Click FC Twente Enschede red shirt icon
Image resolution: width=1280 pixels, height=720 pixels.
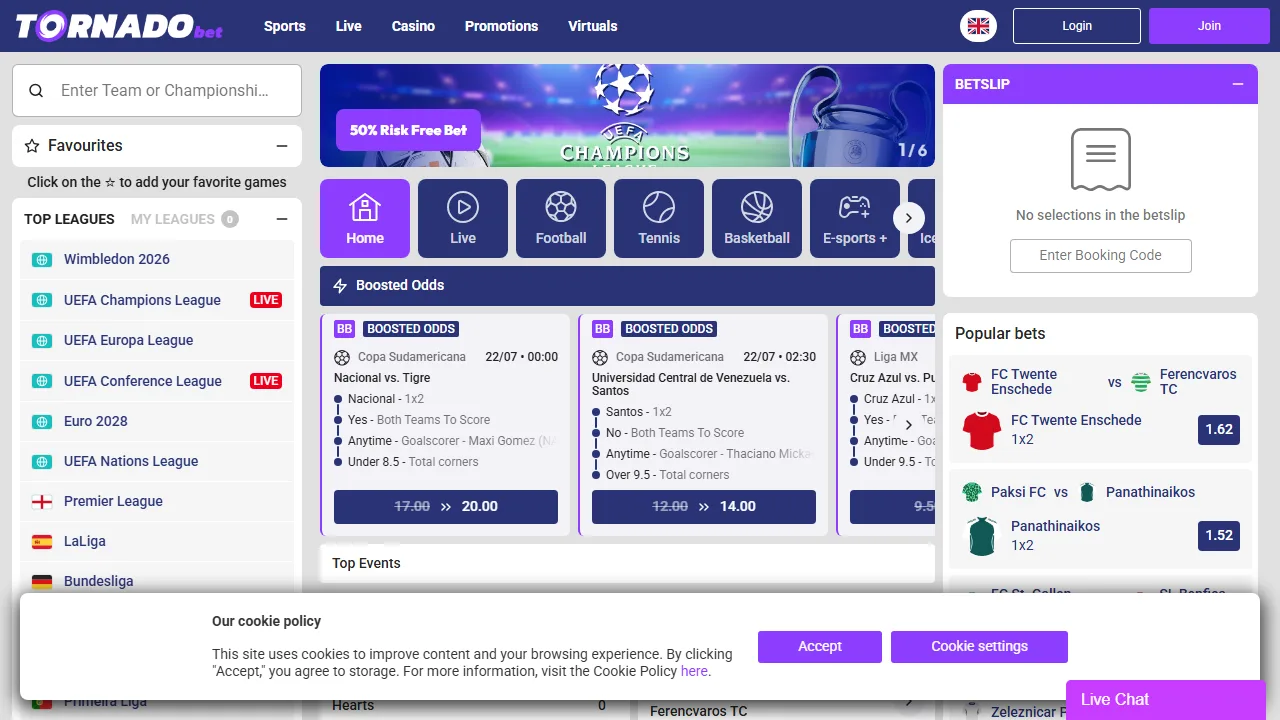click(982, 430)
